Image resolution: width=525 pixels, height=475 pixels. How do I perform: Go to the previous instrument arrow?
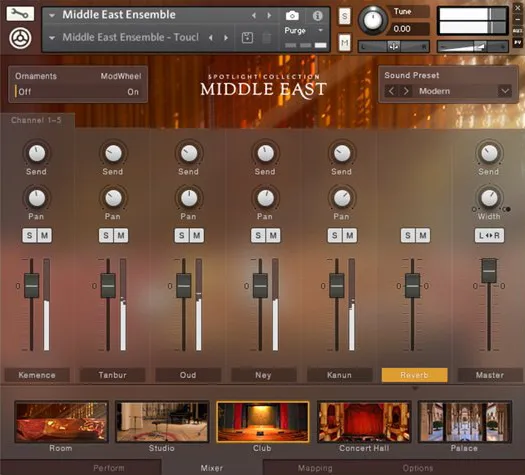click(x=254, y=15)
